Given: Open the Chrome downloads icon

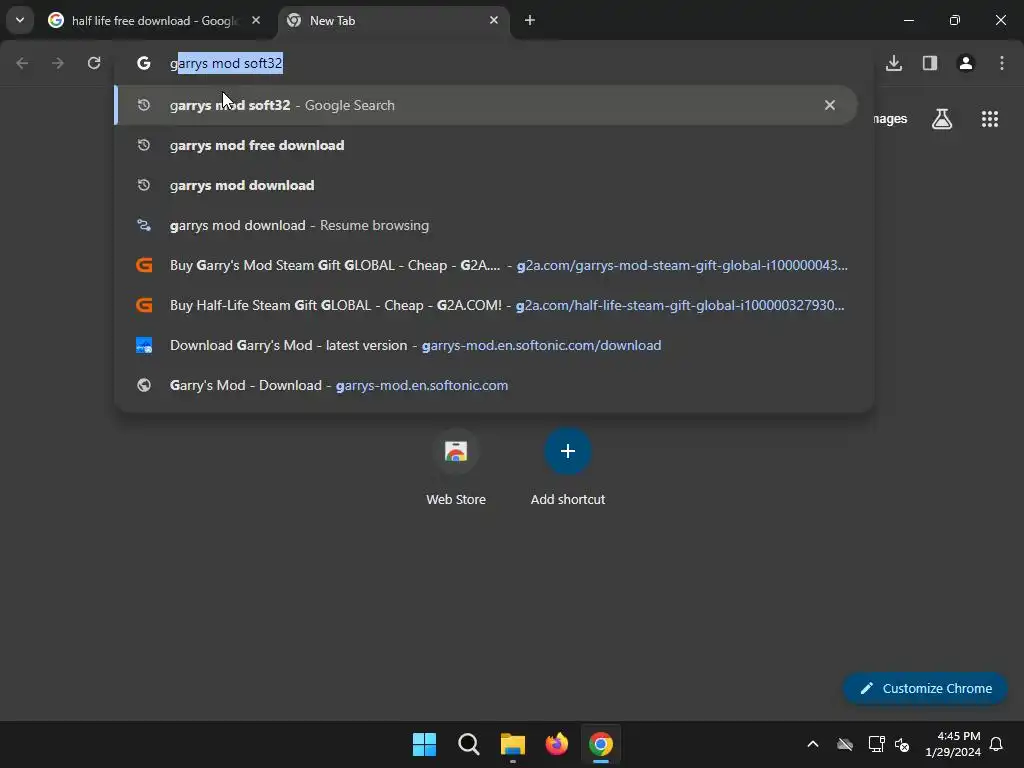Looking at the screenshot, I should (894, 63).
